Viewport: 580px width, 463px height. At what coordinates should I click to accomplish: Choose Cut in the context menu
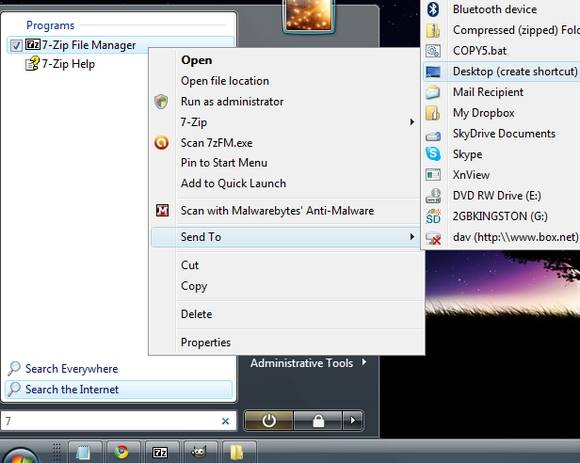[x=287, y=265]
